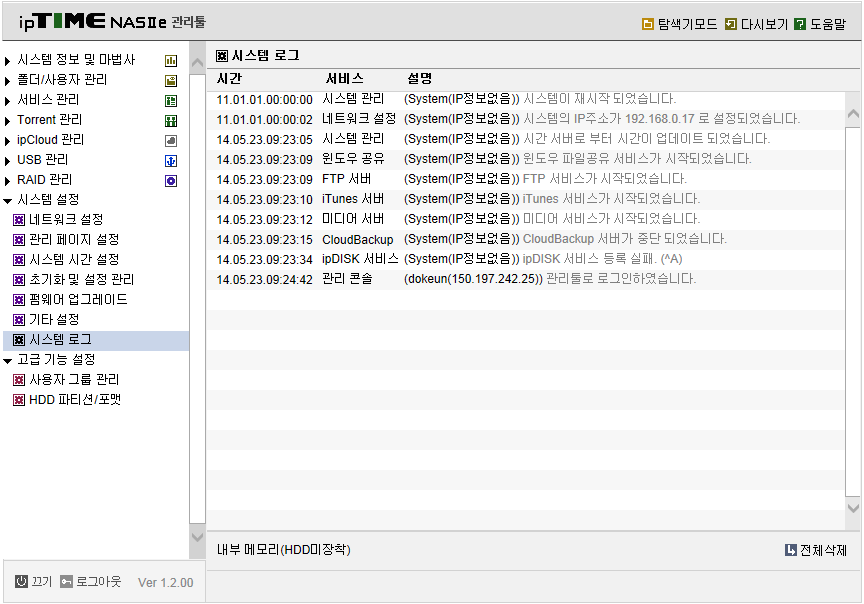Click the key icon next to 로그아웃
The height and width of the screenshot is (604, 864).
pos(66,581)
